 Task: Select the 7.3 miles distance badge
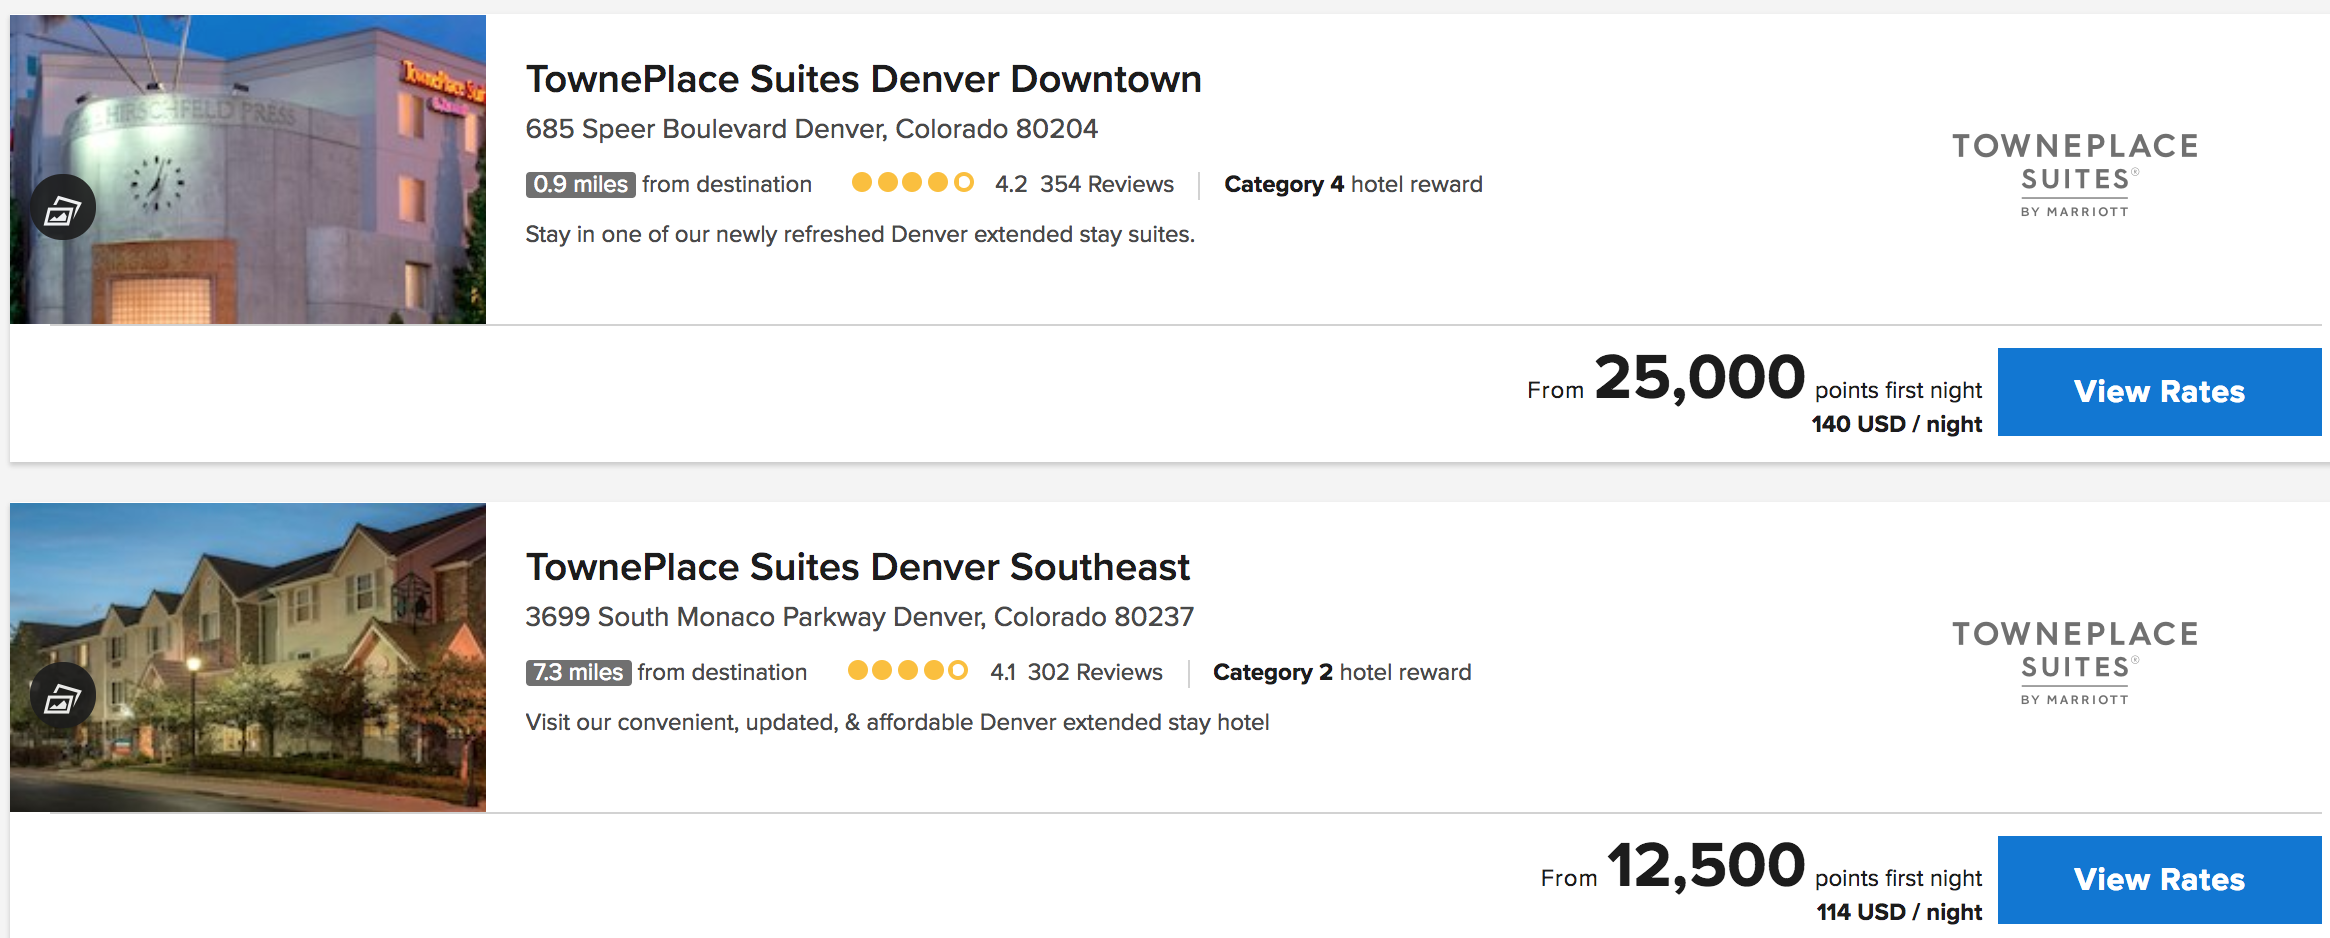[578, 672]
